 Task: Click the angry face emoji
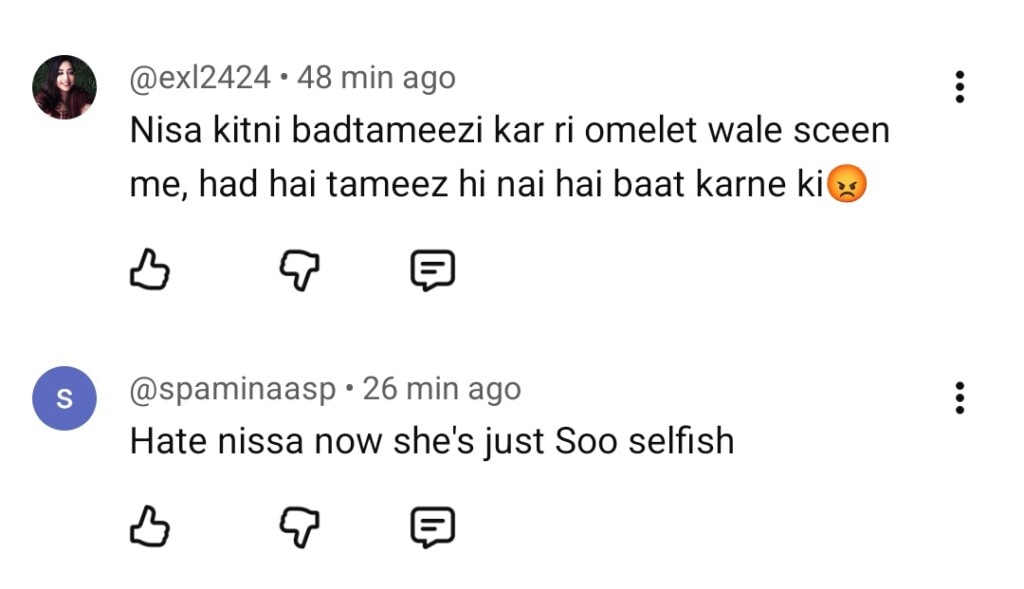846,185
